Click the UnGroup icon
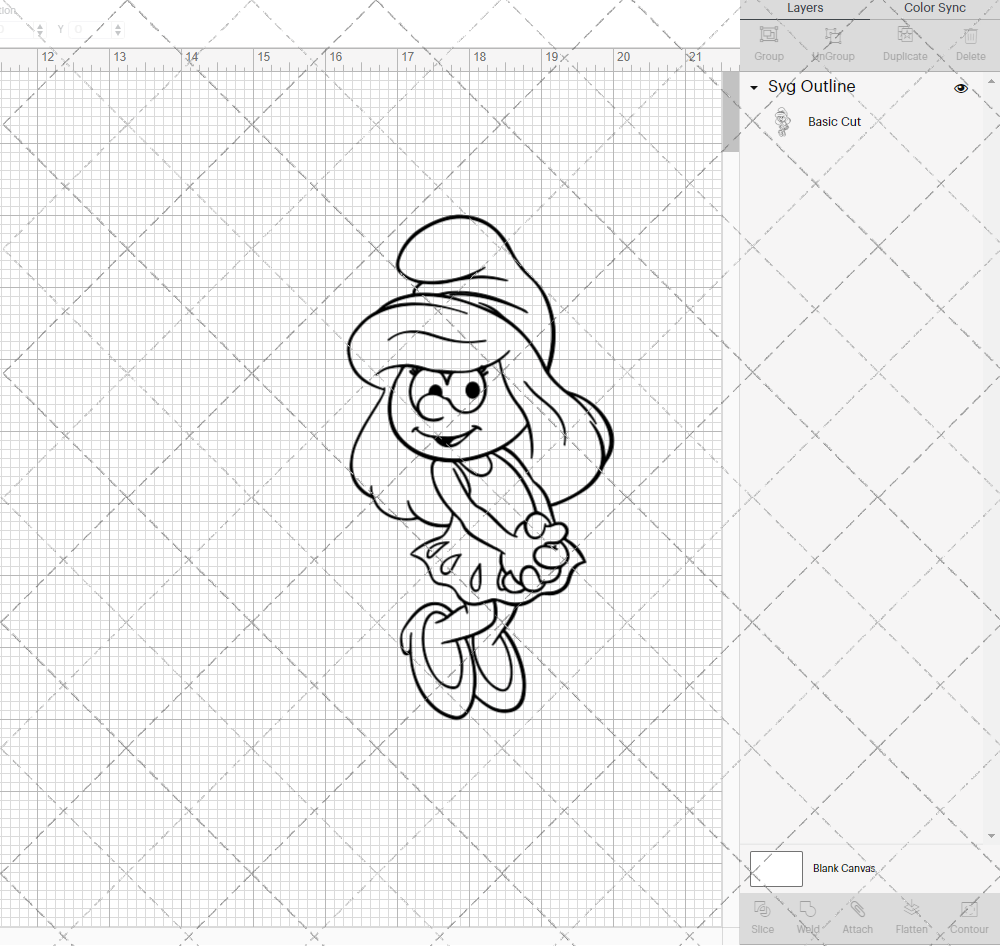This screenshot has height=946, width=1000. pos(833,35)
